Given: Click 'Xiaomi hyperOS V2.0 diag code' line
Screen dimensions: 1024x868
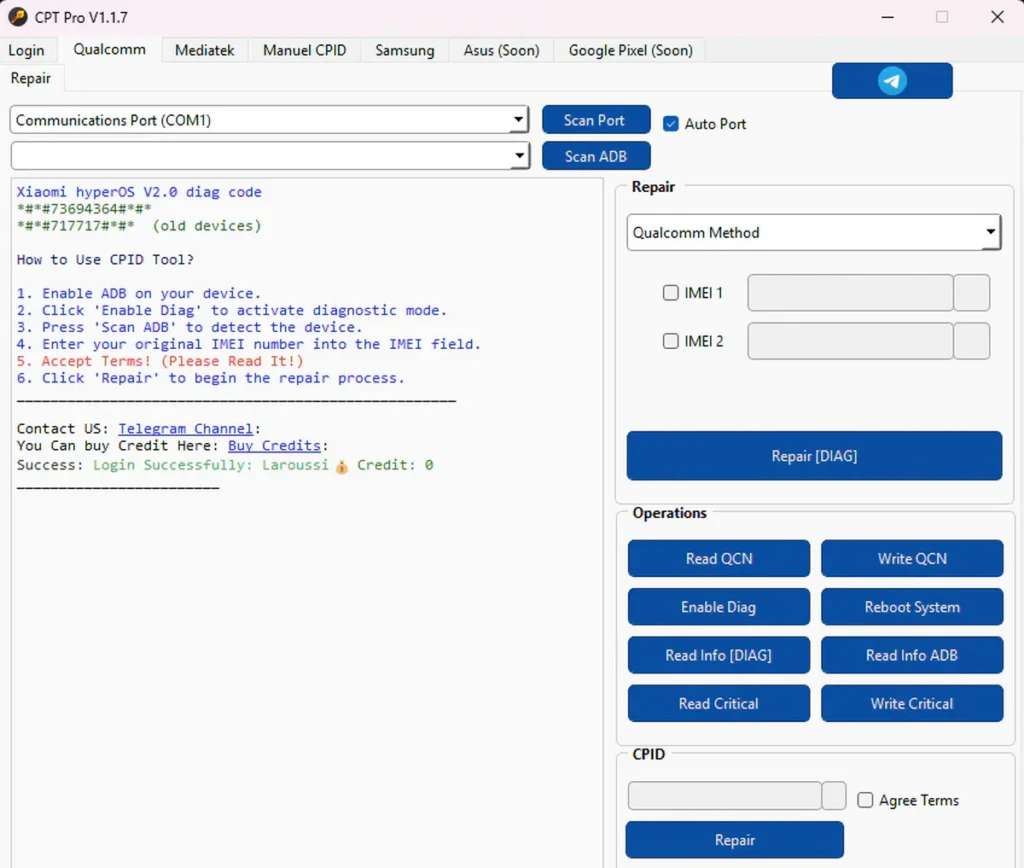Looking at the screenshot, I should click(139, 192).
